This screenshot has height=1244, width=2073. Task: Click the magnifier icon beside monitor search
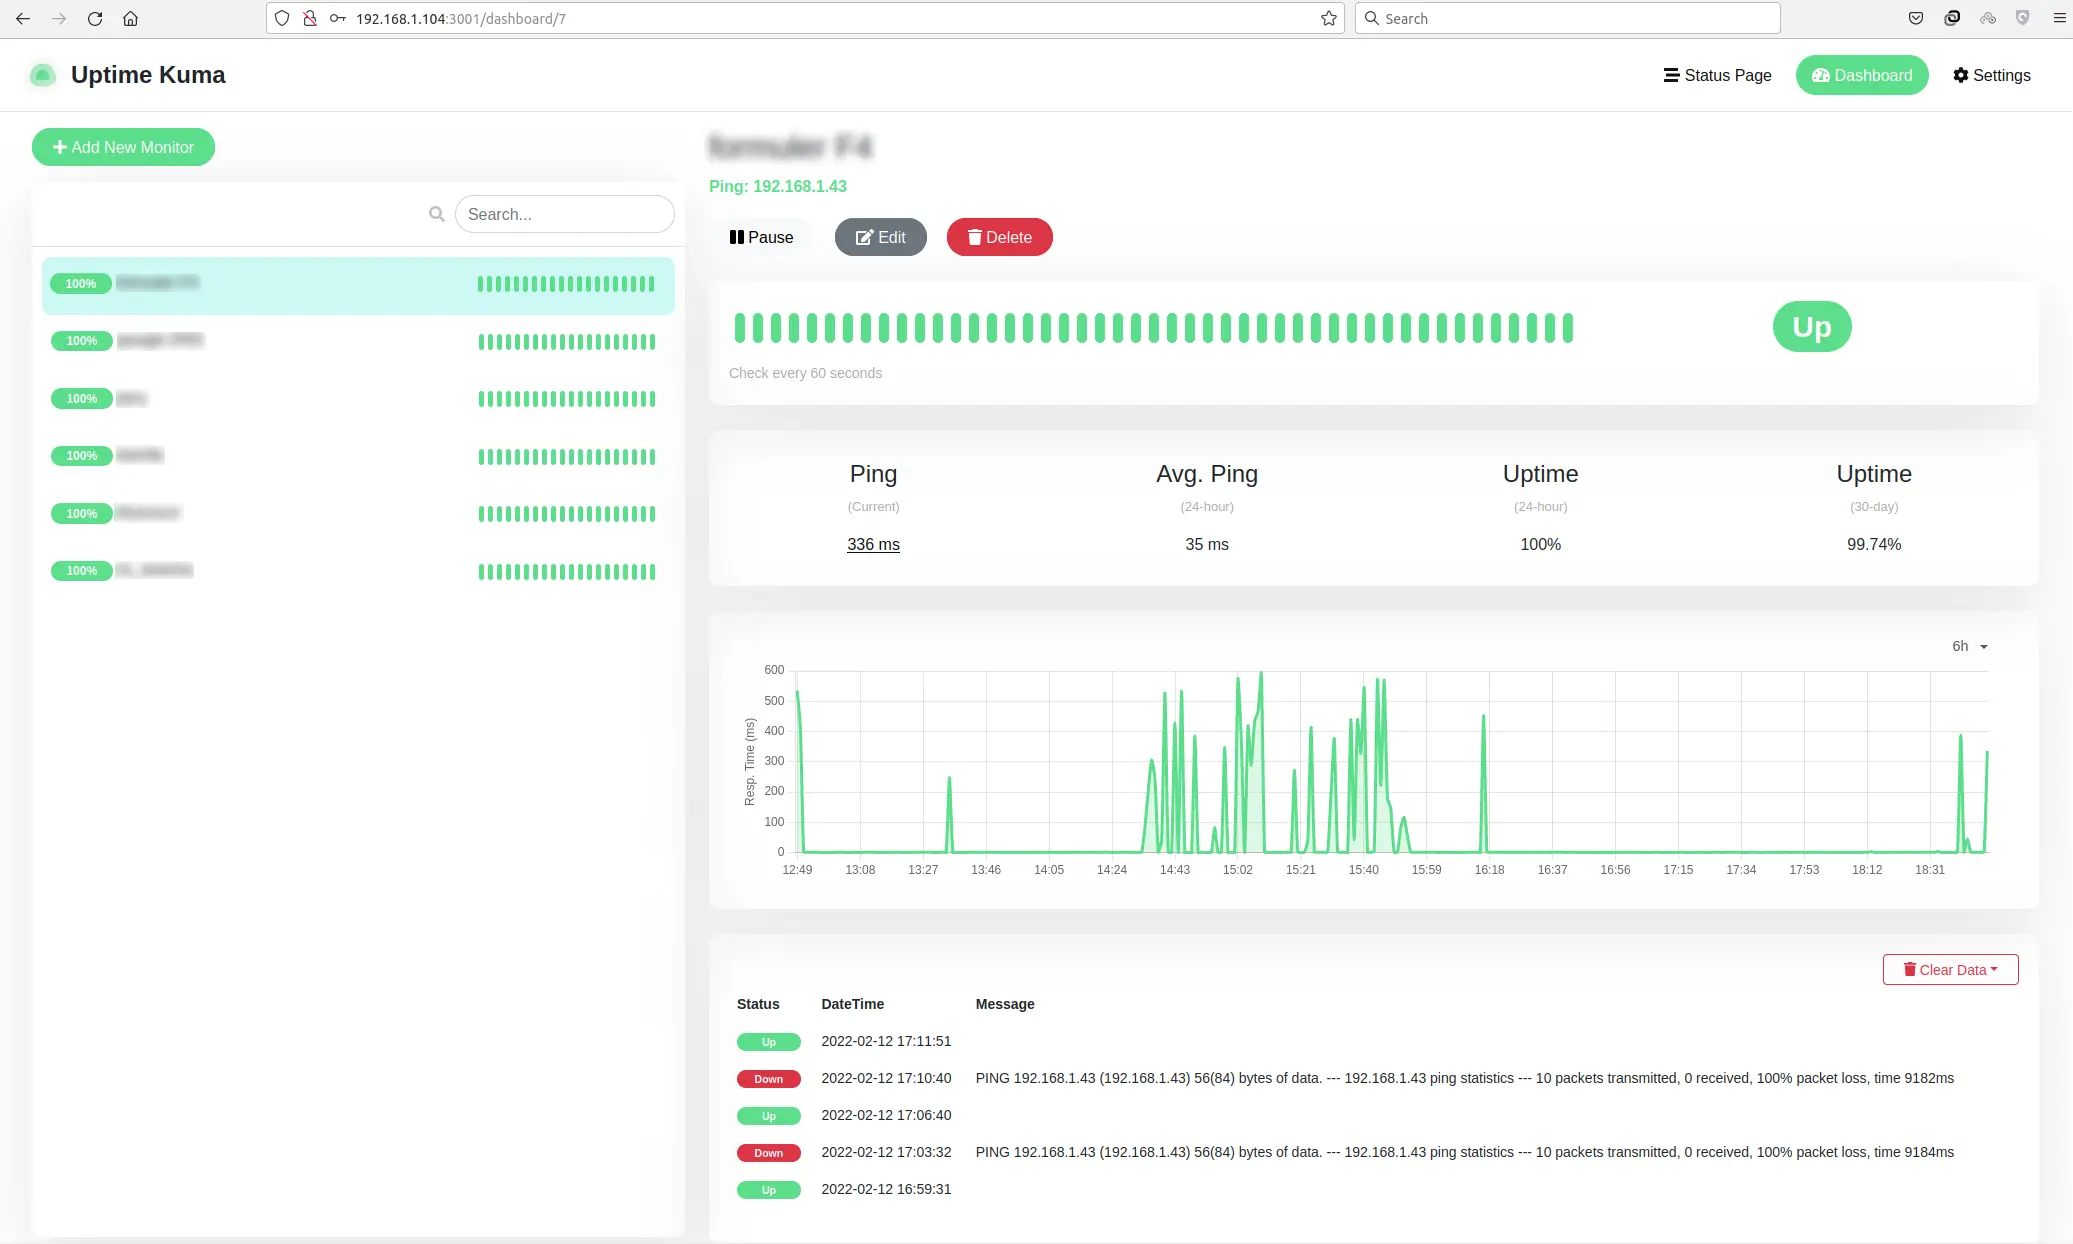point(436,214)
